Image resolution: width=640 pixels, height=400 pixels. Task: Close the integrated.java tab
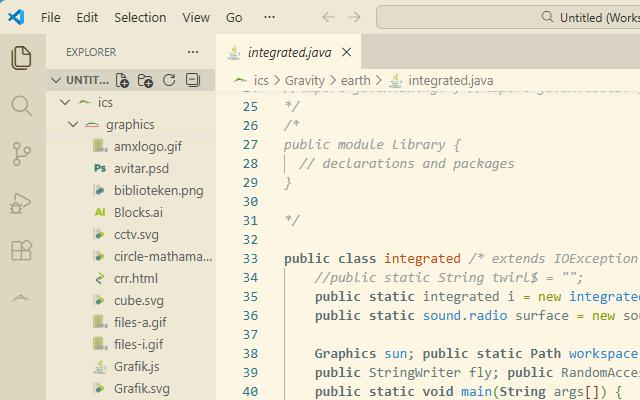click(346, 52)
